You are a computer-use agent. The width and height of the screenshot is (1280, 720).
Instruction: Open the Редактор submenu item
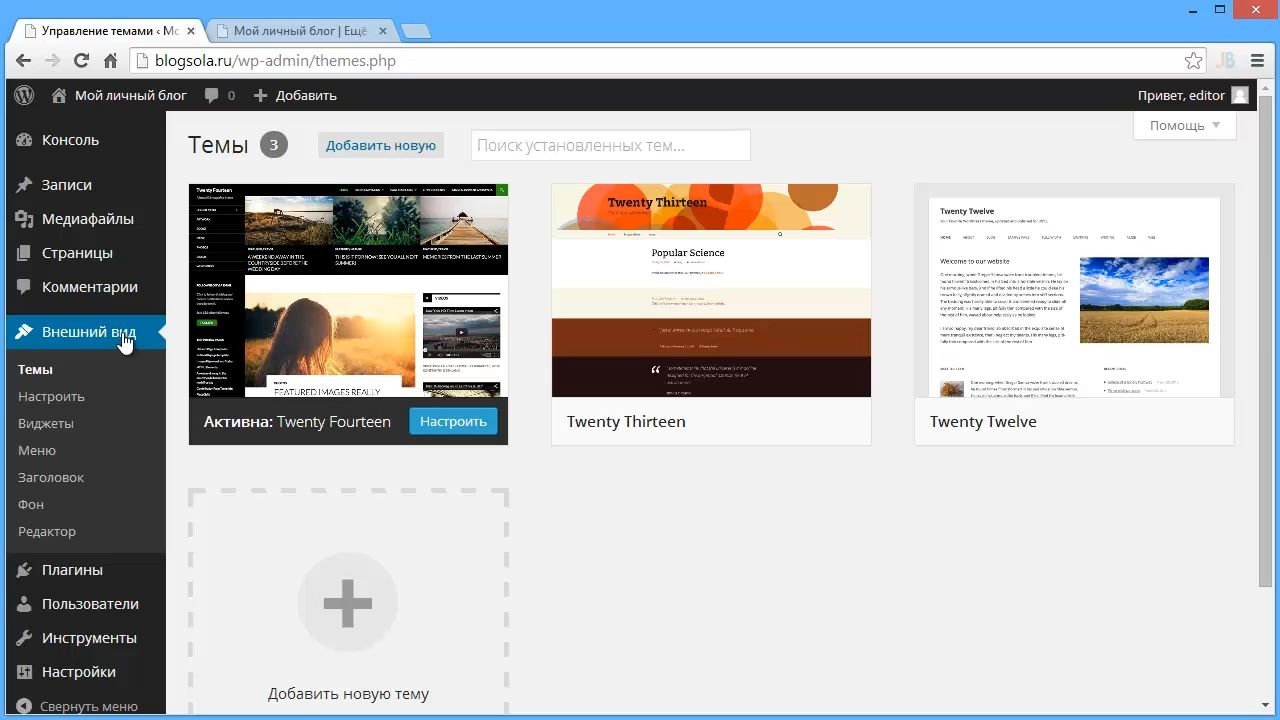tap(47, 531)
